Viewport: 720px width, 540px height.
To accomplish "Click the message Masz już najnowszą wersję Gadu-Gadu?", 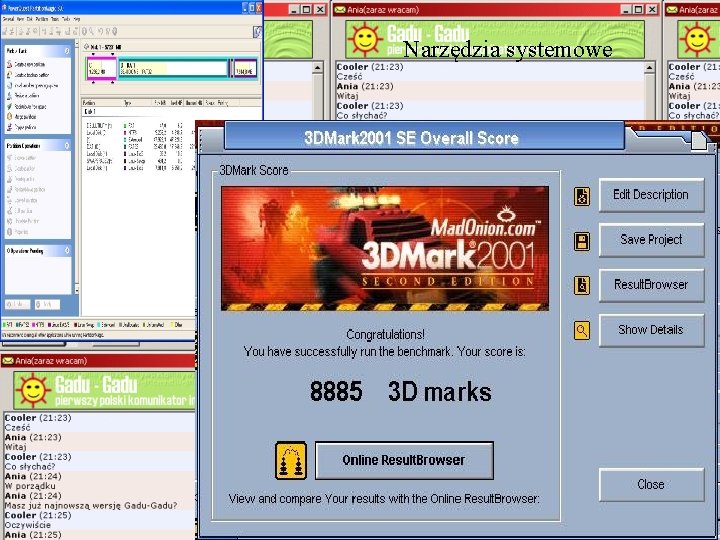I will 91,506.
